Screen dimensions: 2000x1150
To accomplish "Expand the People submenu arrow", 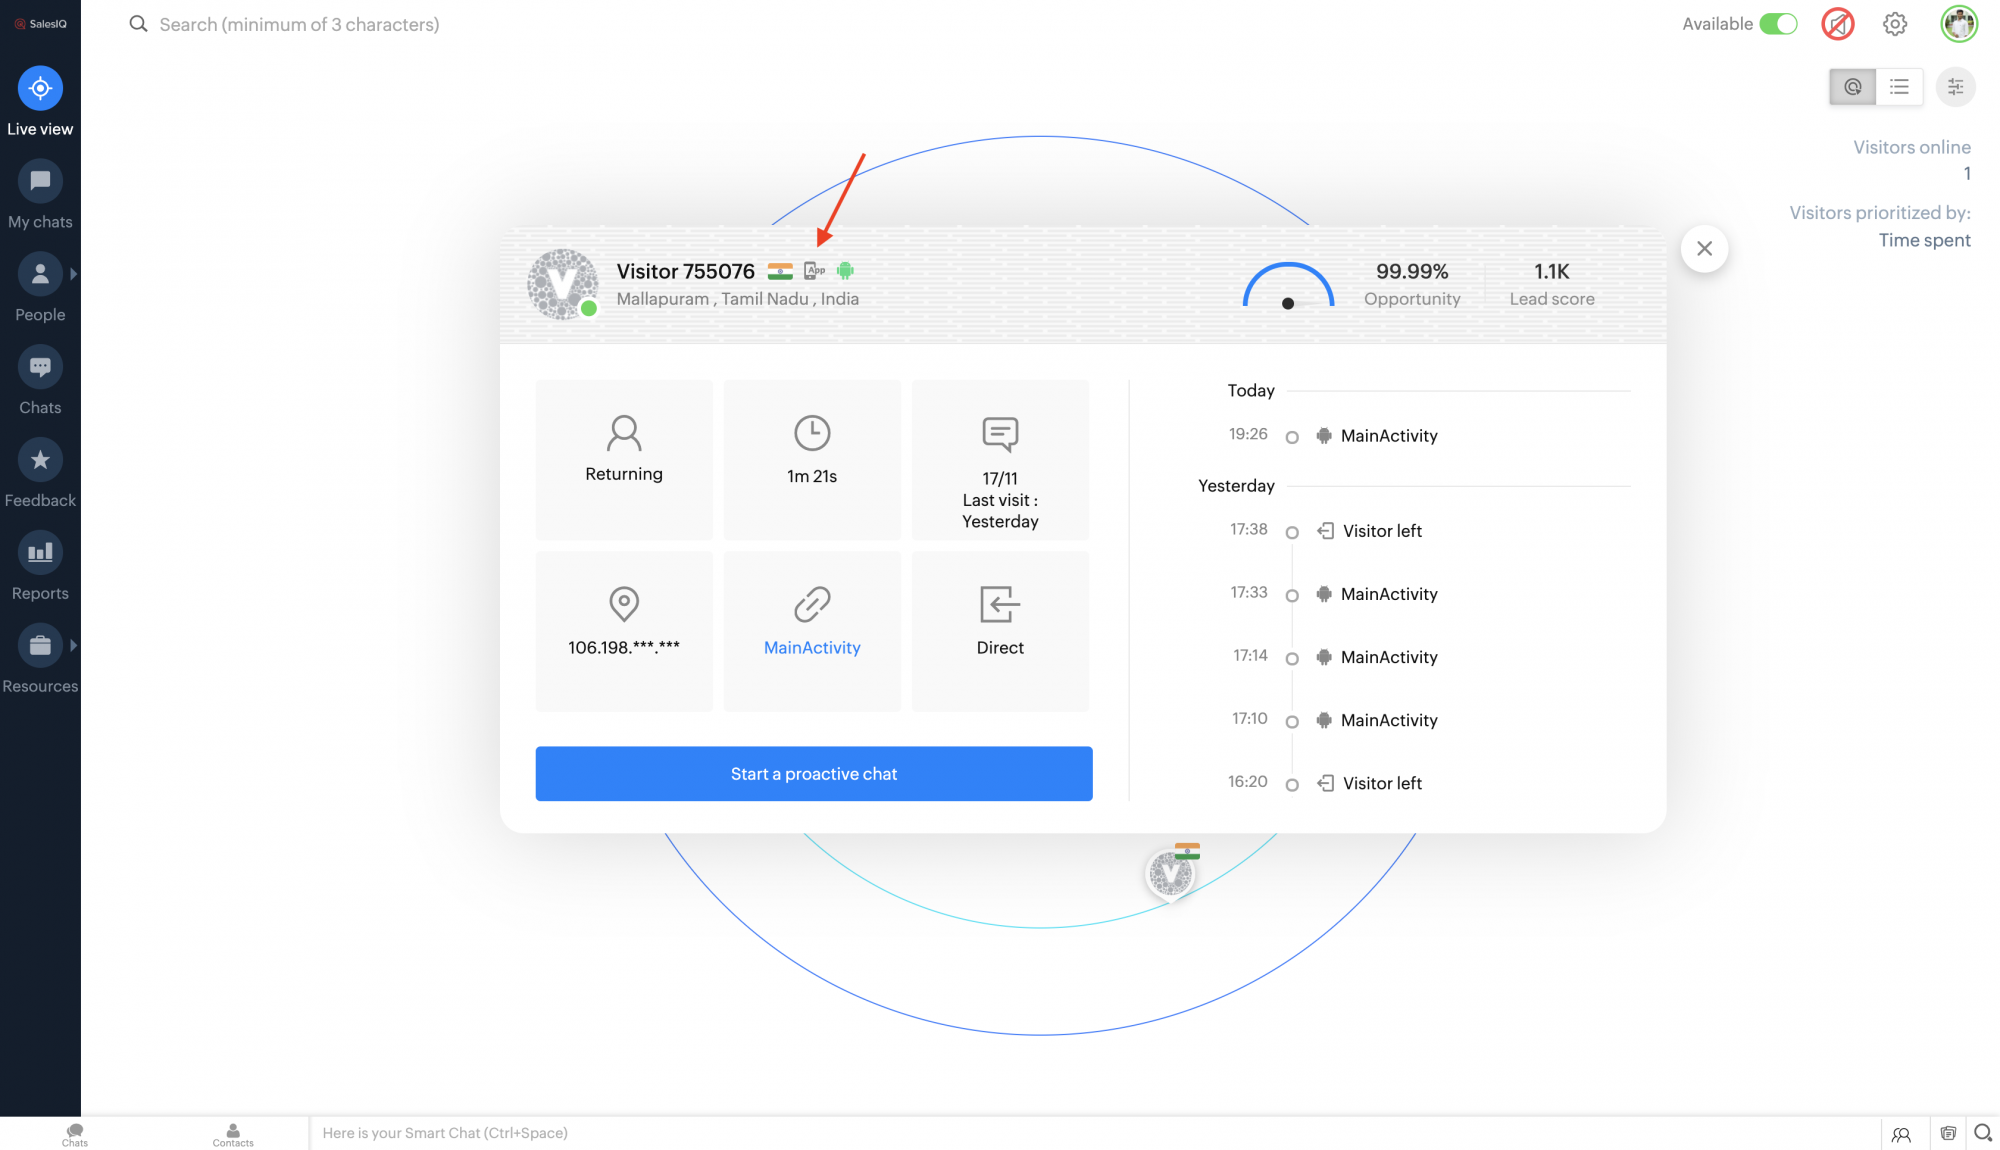I will pos(73,274).
